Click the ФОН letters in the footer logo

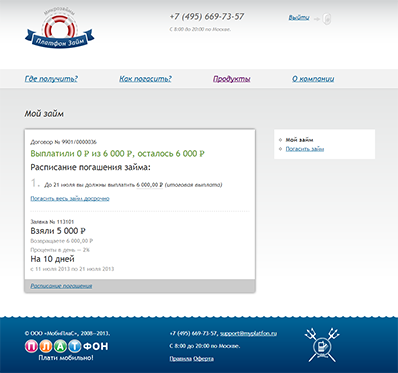pos(95,347)
